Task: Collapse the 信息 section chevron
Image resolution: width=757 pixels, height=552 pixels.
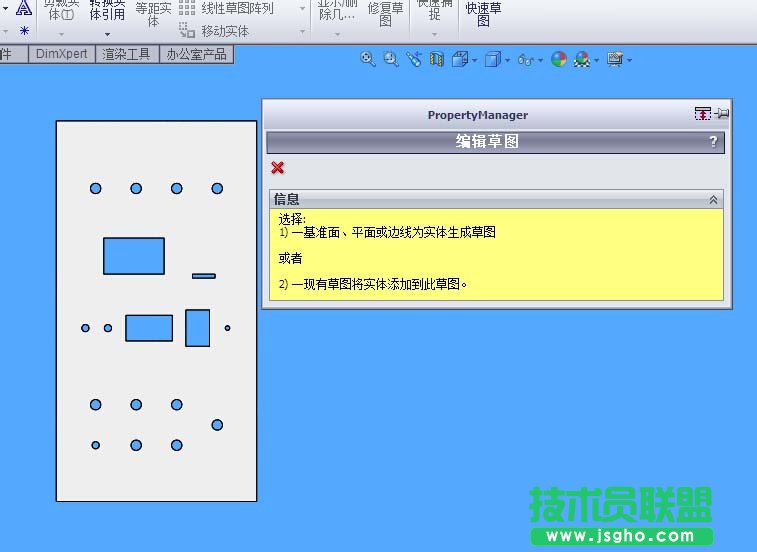Action: [713, 199]
